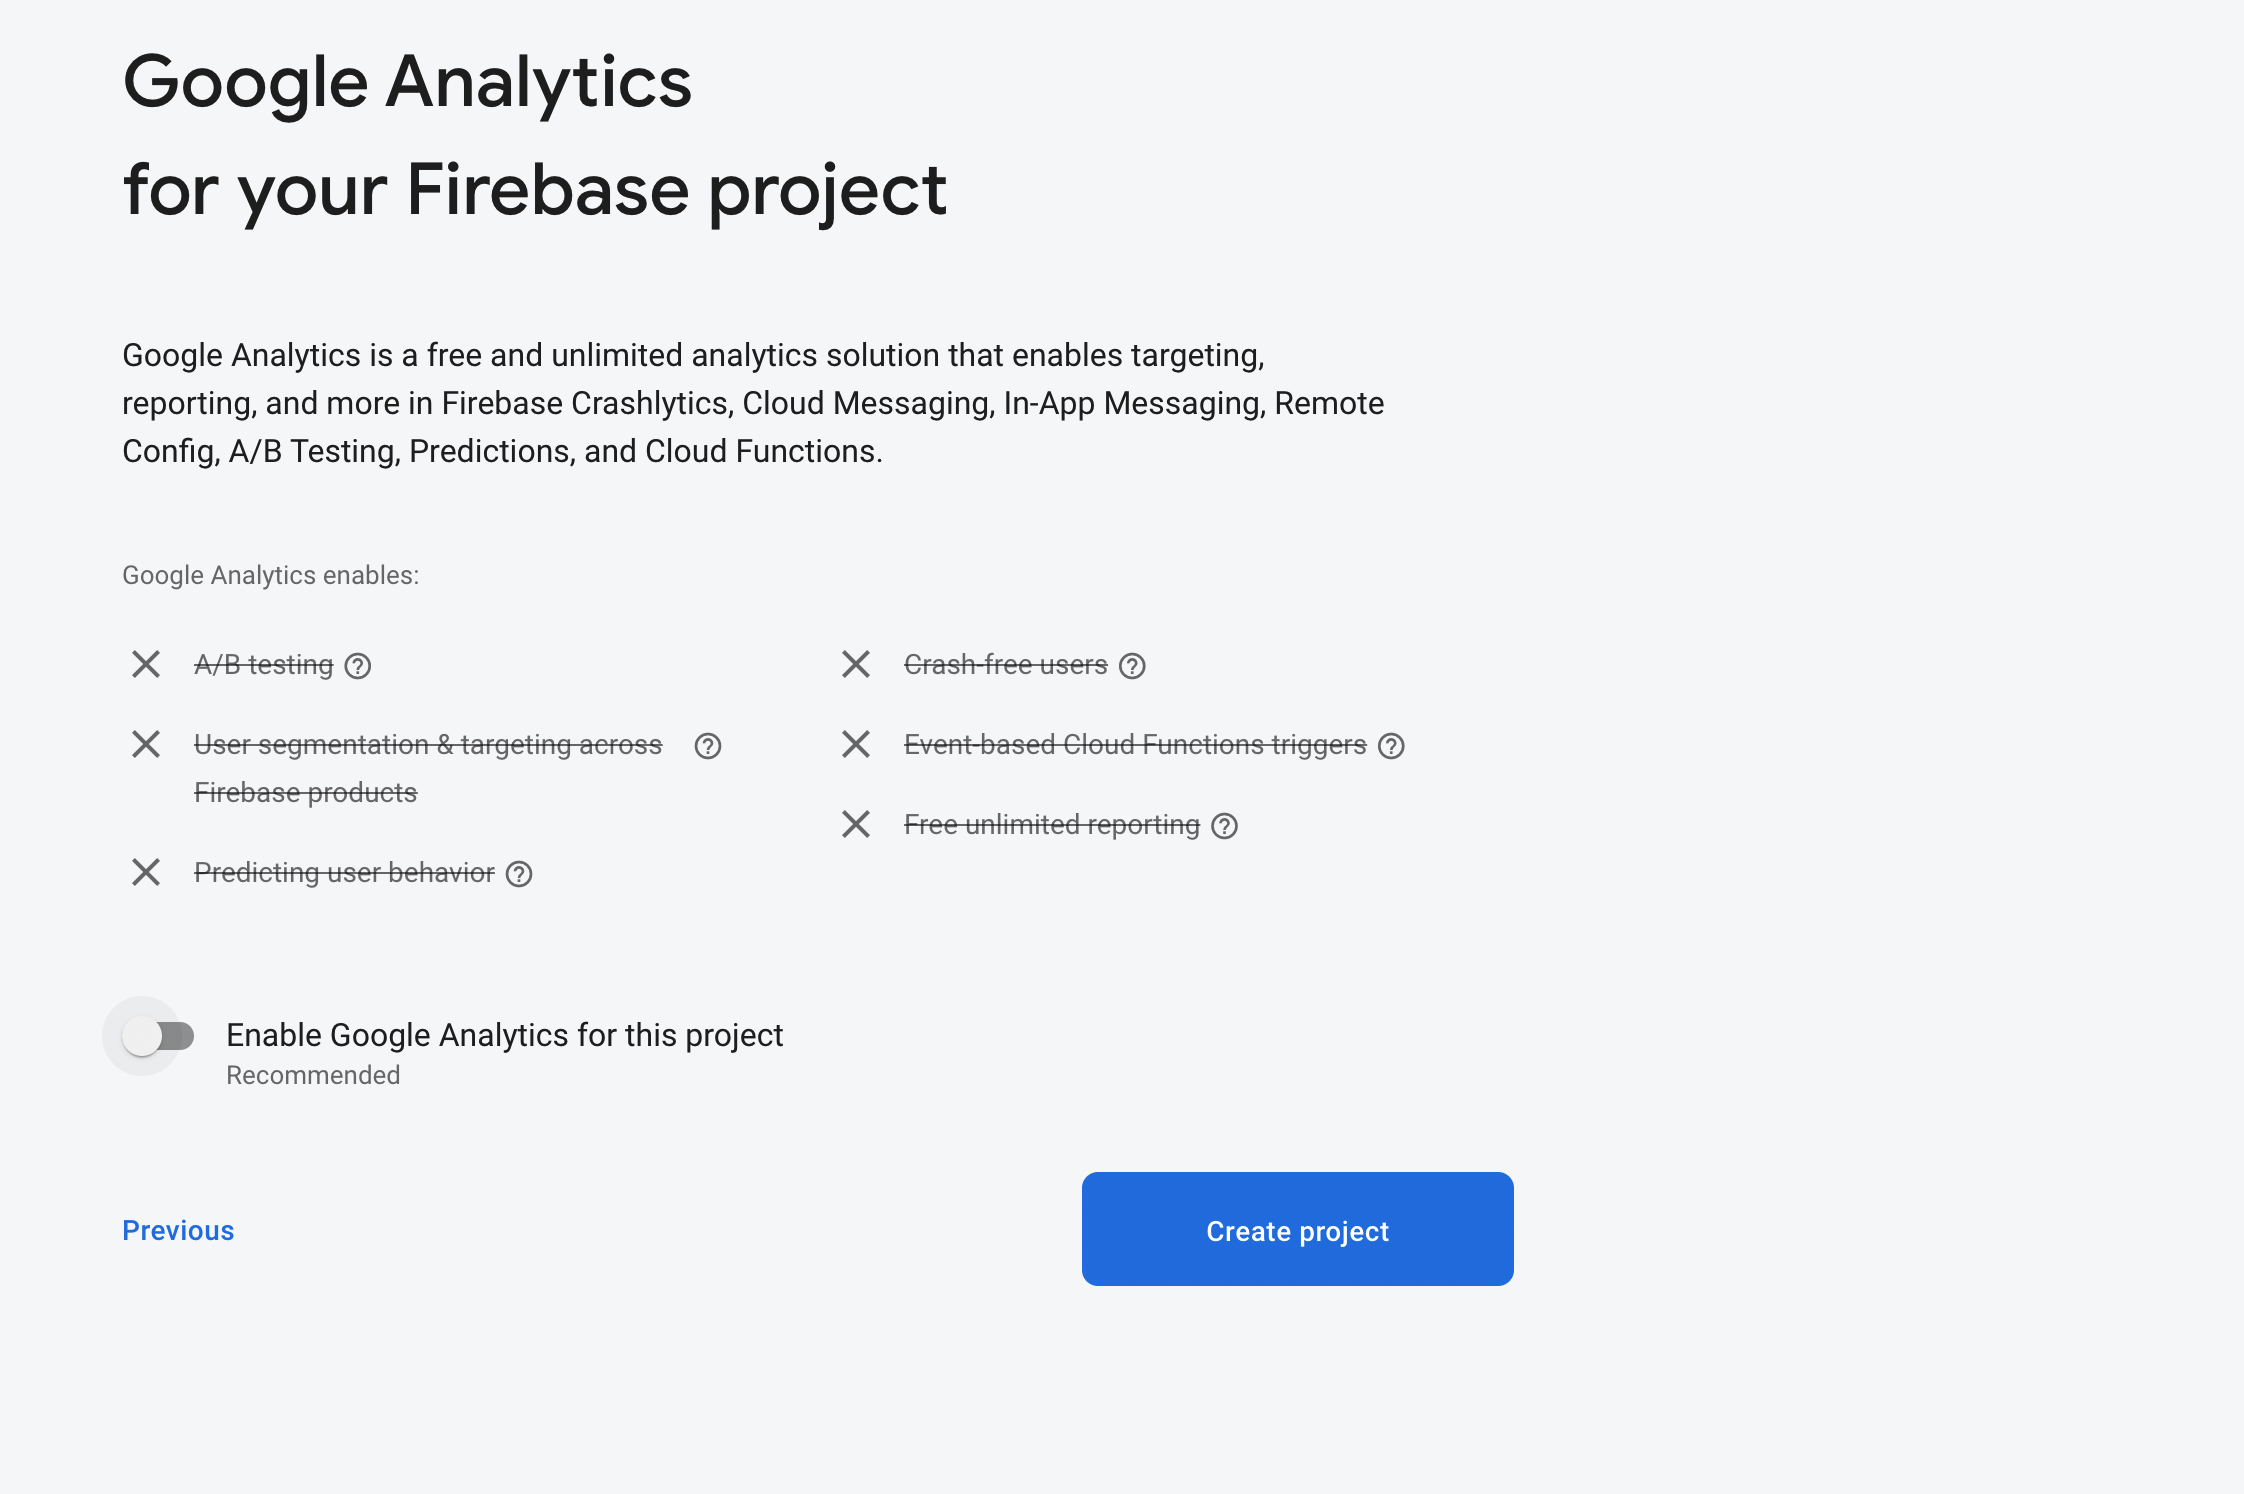Click the X beside Event-based Cloud Functions triggers
This screenshot has width=2244, height=1494.
pyautogui.click(x=857, y=745)
